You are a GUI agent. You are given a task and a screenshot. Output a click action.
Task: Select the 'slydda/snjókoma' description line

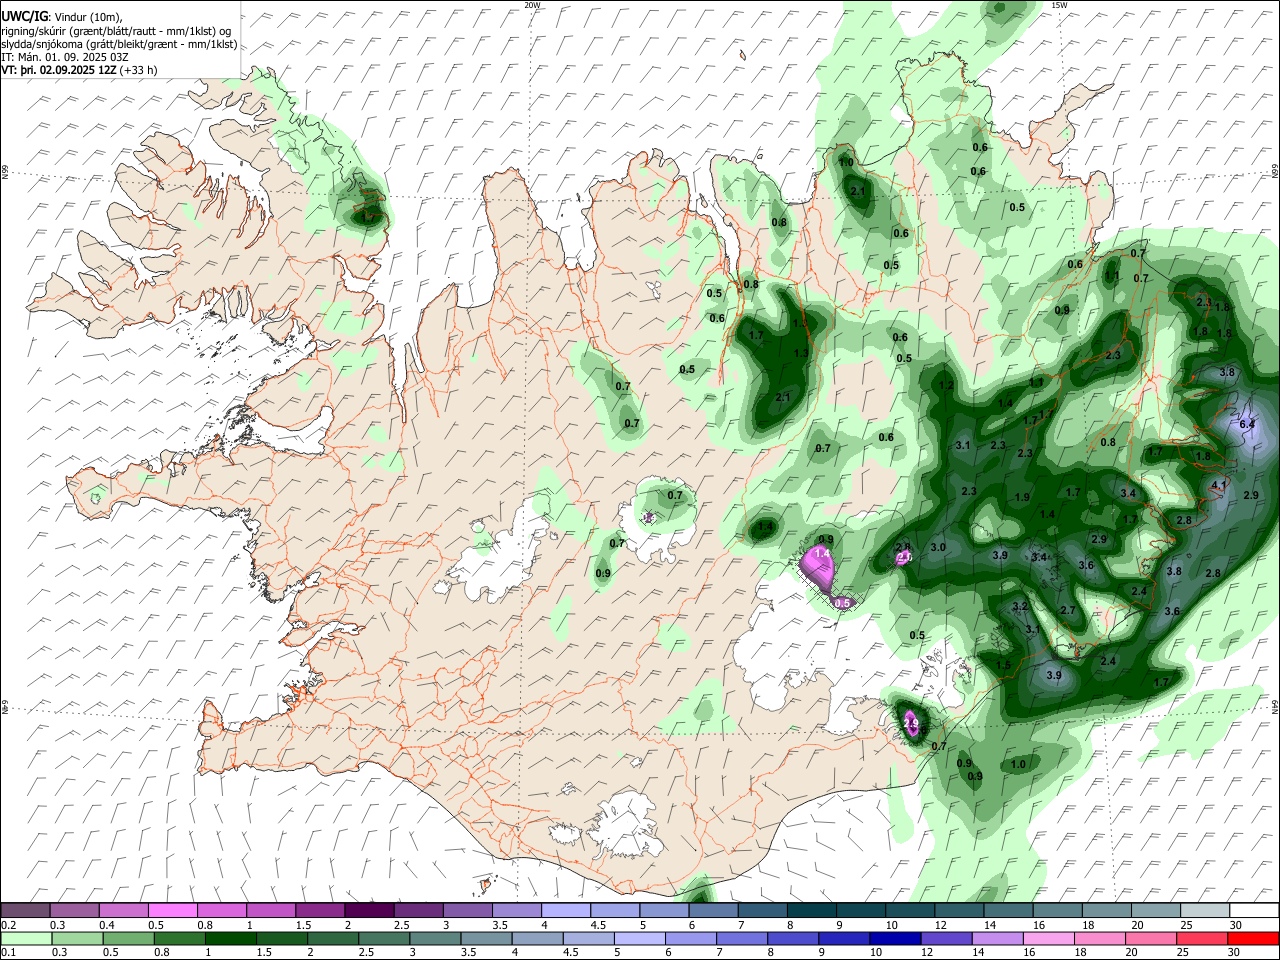pyautogui.click(x=119, y=44)
